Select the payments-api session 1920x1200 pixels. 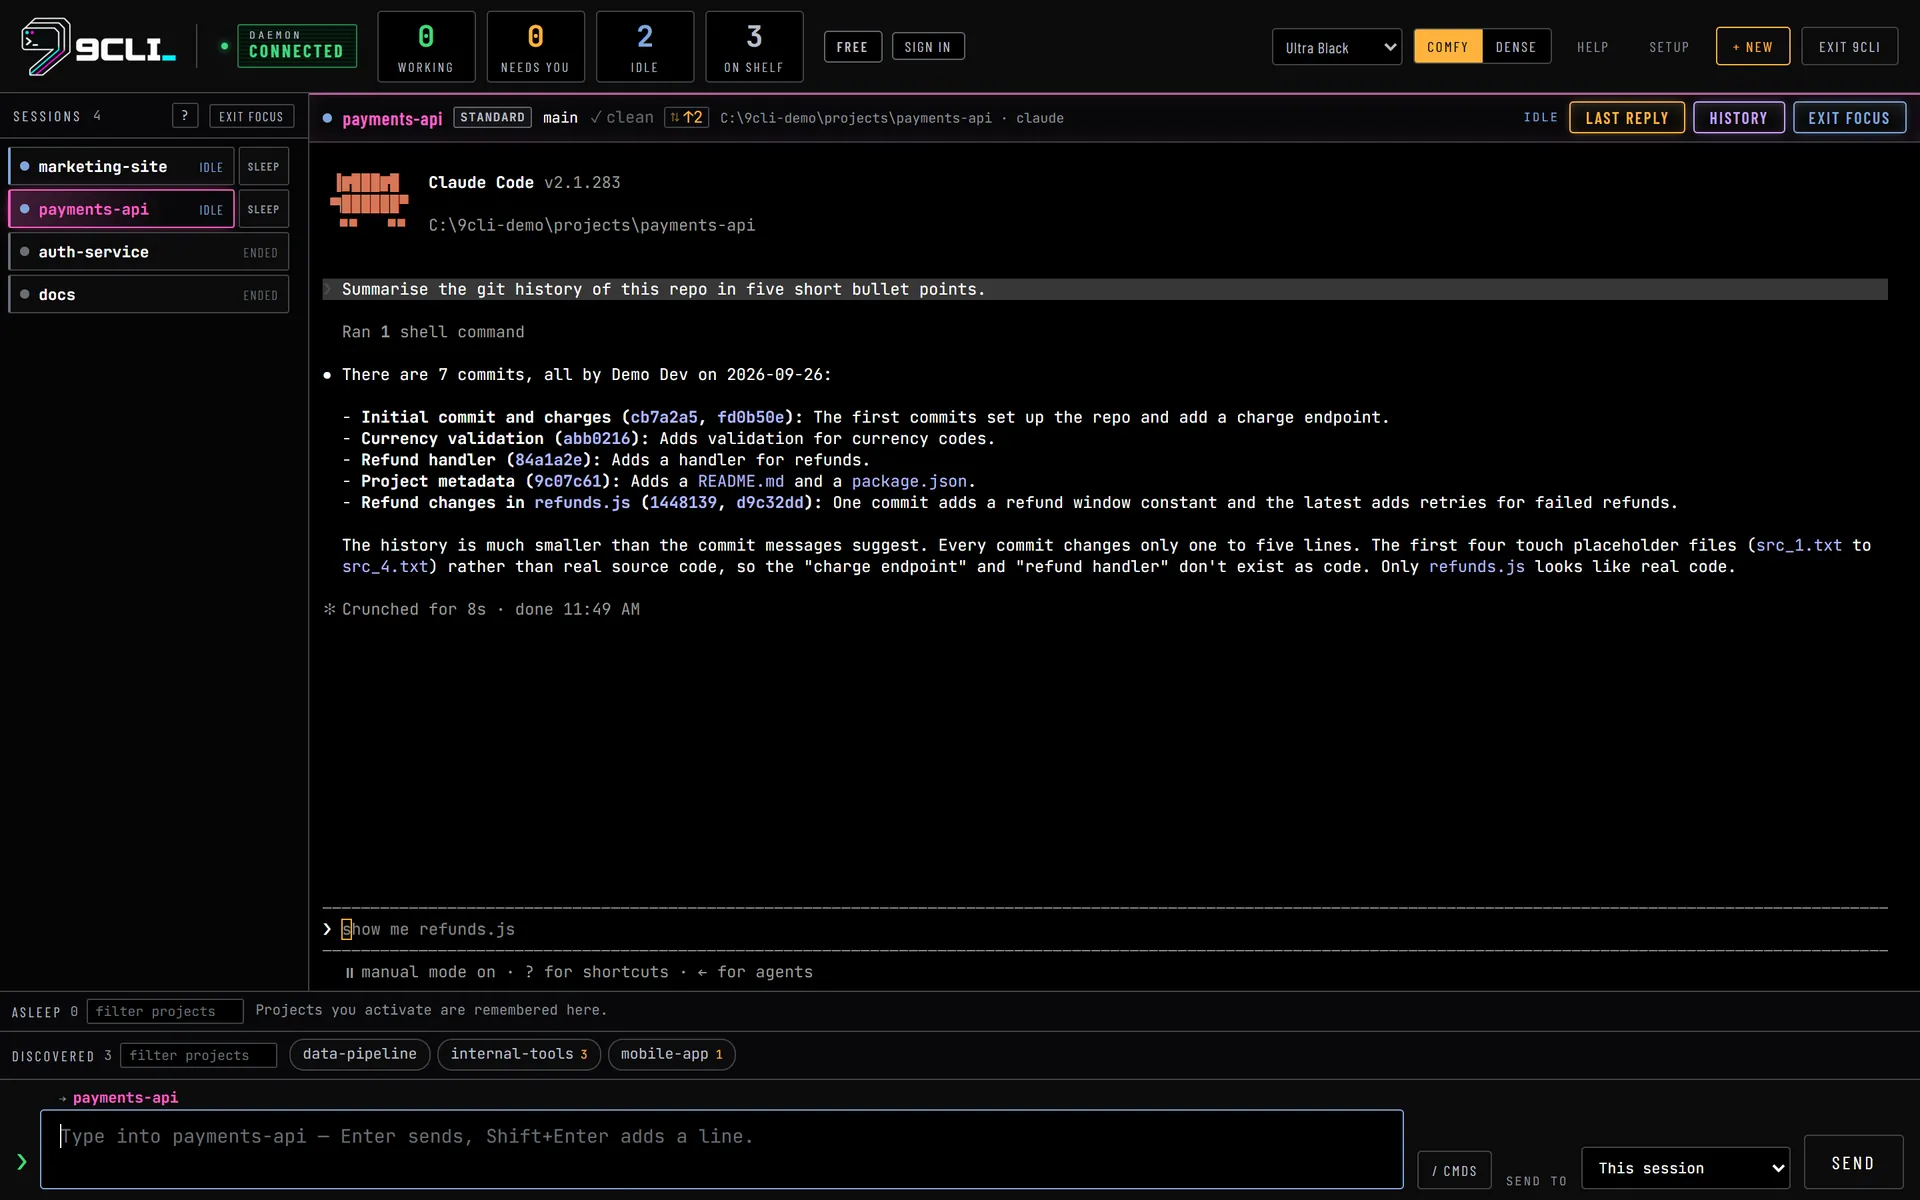[x=121, y=209]
